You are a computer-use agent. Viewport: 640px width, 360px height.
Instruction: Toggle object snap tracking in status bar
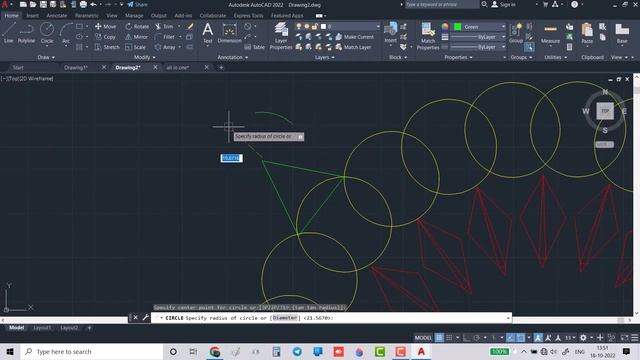[x=511, y=338]
